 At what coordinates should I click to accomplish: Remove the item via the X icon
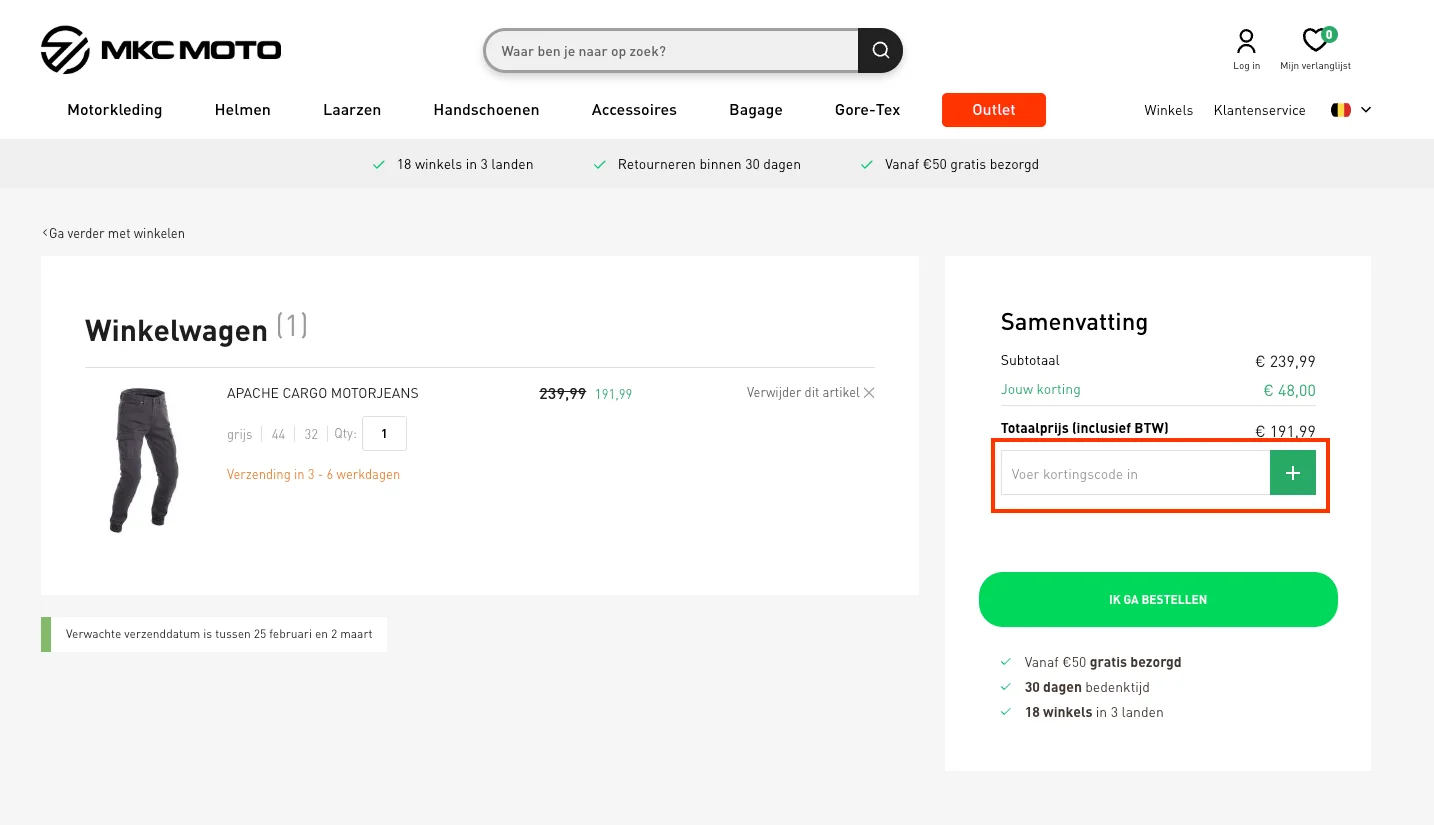pyautogui.click(x=869, y=393)
